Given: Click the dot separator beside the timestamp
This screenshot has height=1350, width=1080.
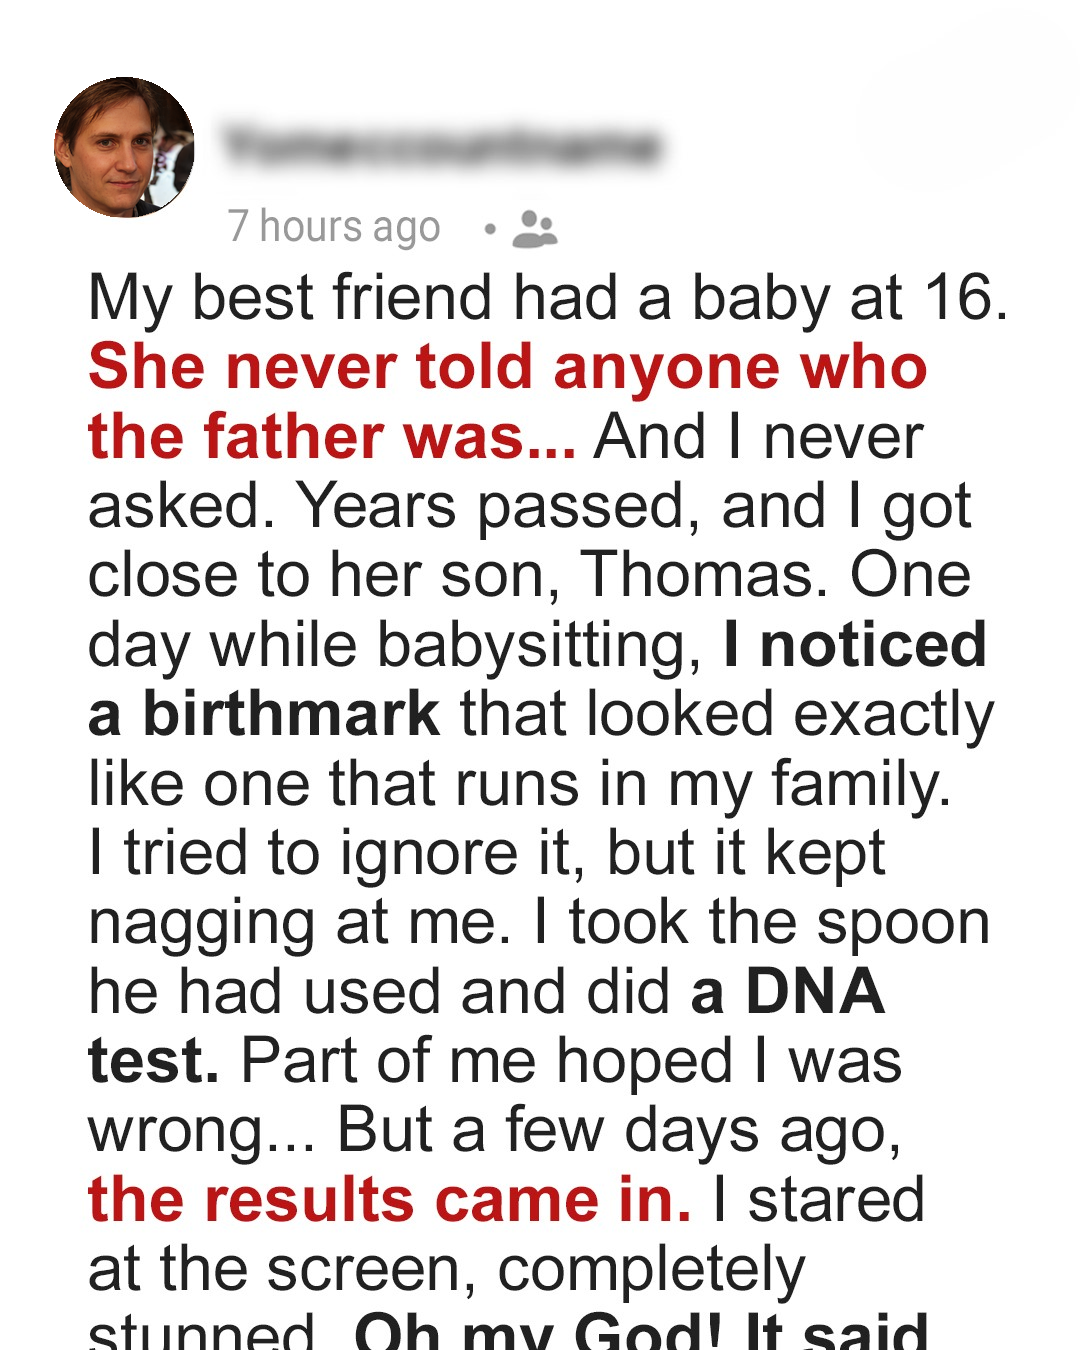Looking at the screenshot, I should (489, 229).
